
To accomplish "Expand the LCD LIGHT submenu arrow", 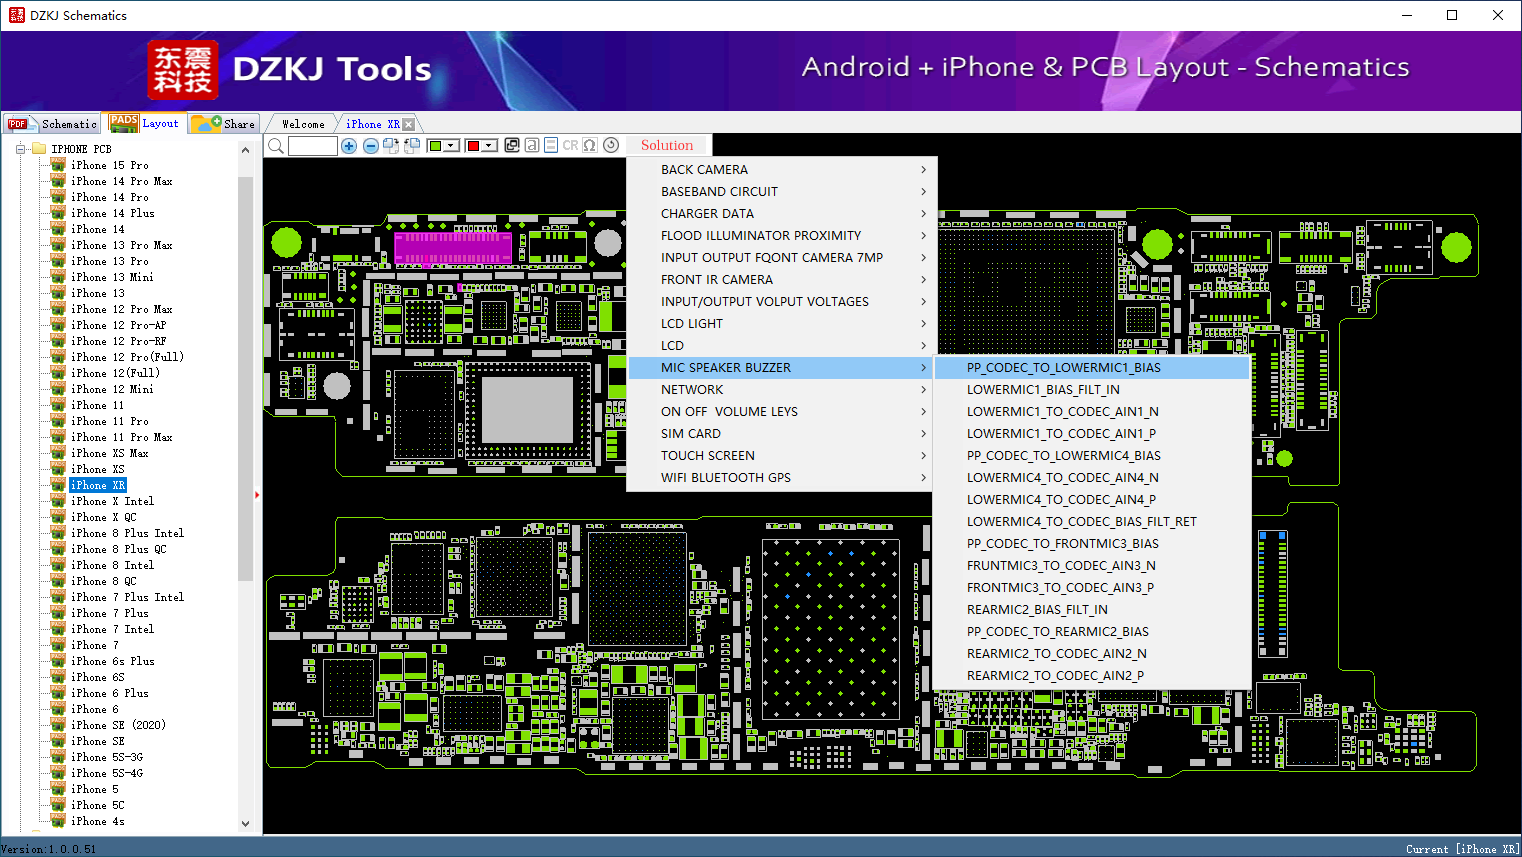I will [923, 324].
